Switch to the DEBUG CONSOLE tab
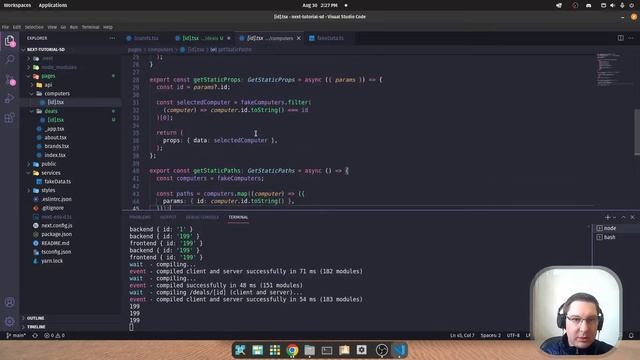Screen dimensions: 640x360 point(202,217)
